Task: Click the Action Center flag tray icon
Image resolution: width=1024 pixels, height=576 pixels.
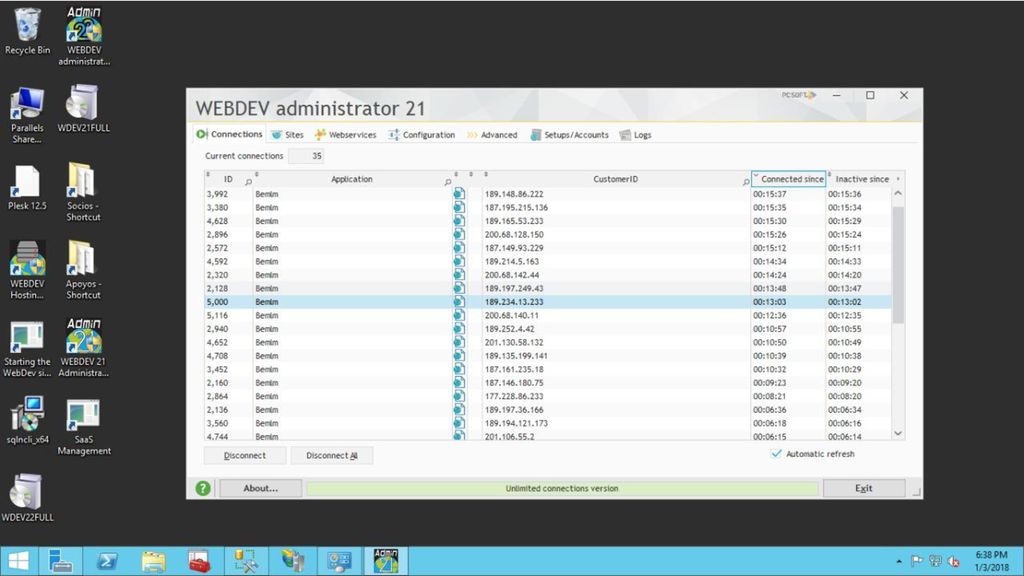Action: pyautogui.click(x=917, y=561)
